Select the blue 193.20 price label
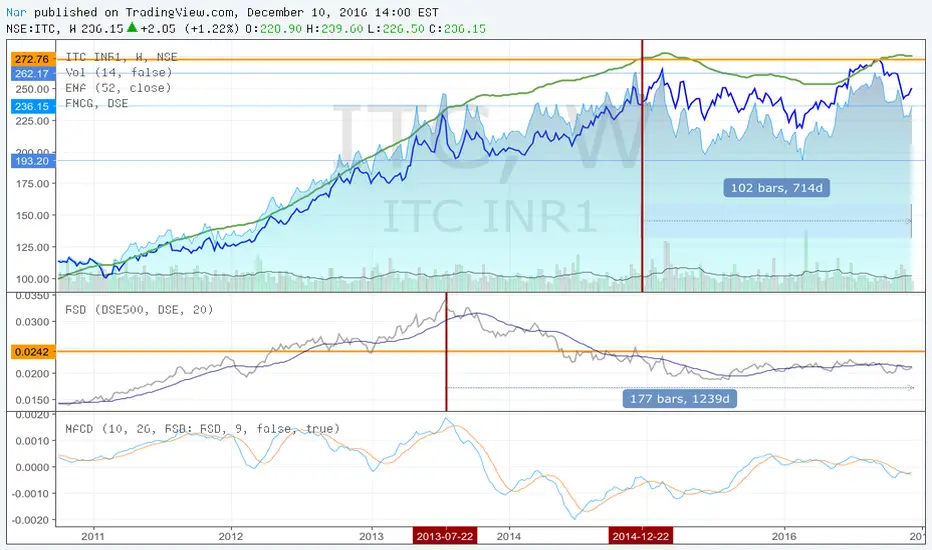This screenshot has width=932, height=550. pos(33,161)
